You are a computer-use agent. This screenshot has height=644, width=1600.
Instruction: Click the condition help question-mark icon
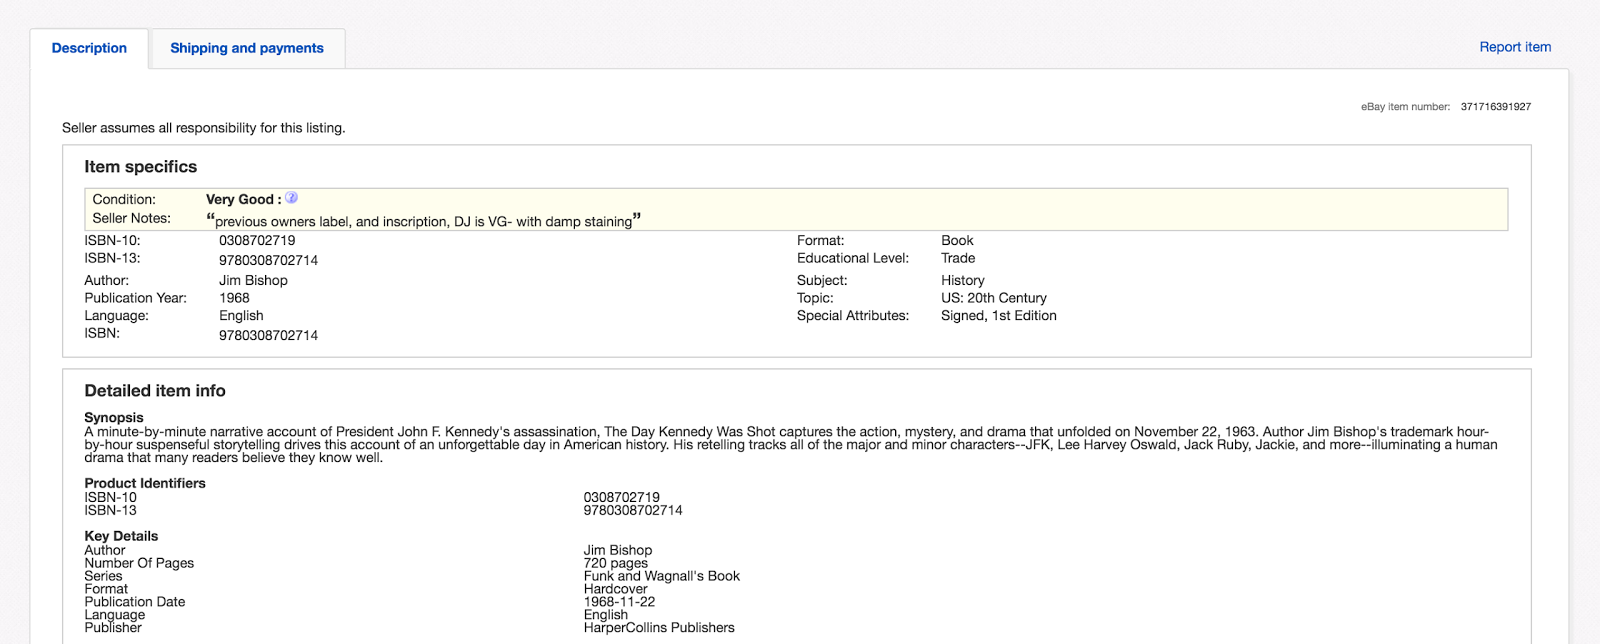(292, 198)
